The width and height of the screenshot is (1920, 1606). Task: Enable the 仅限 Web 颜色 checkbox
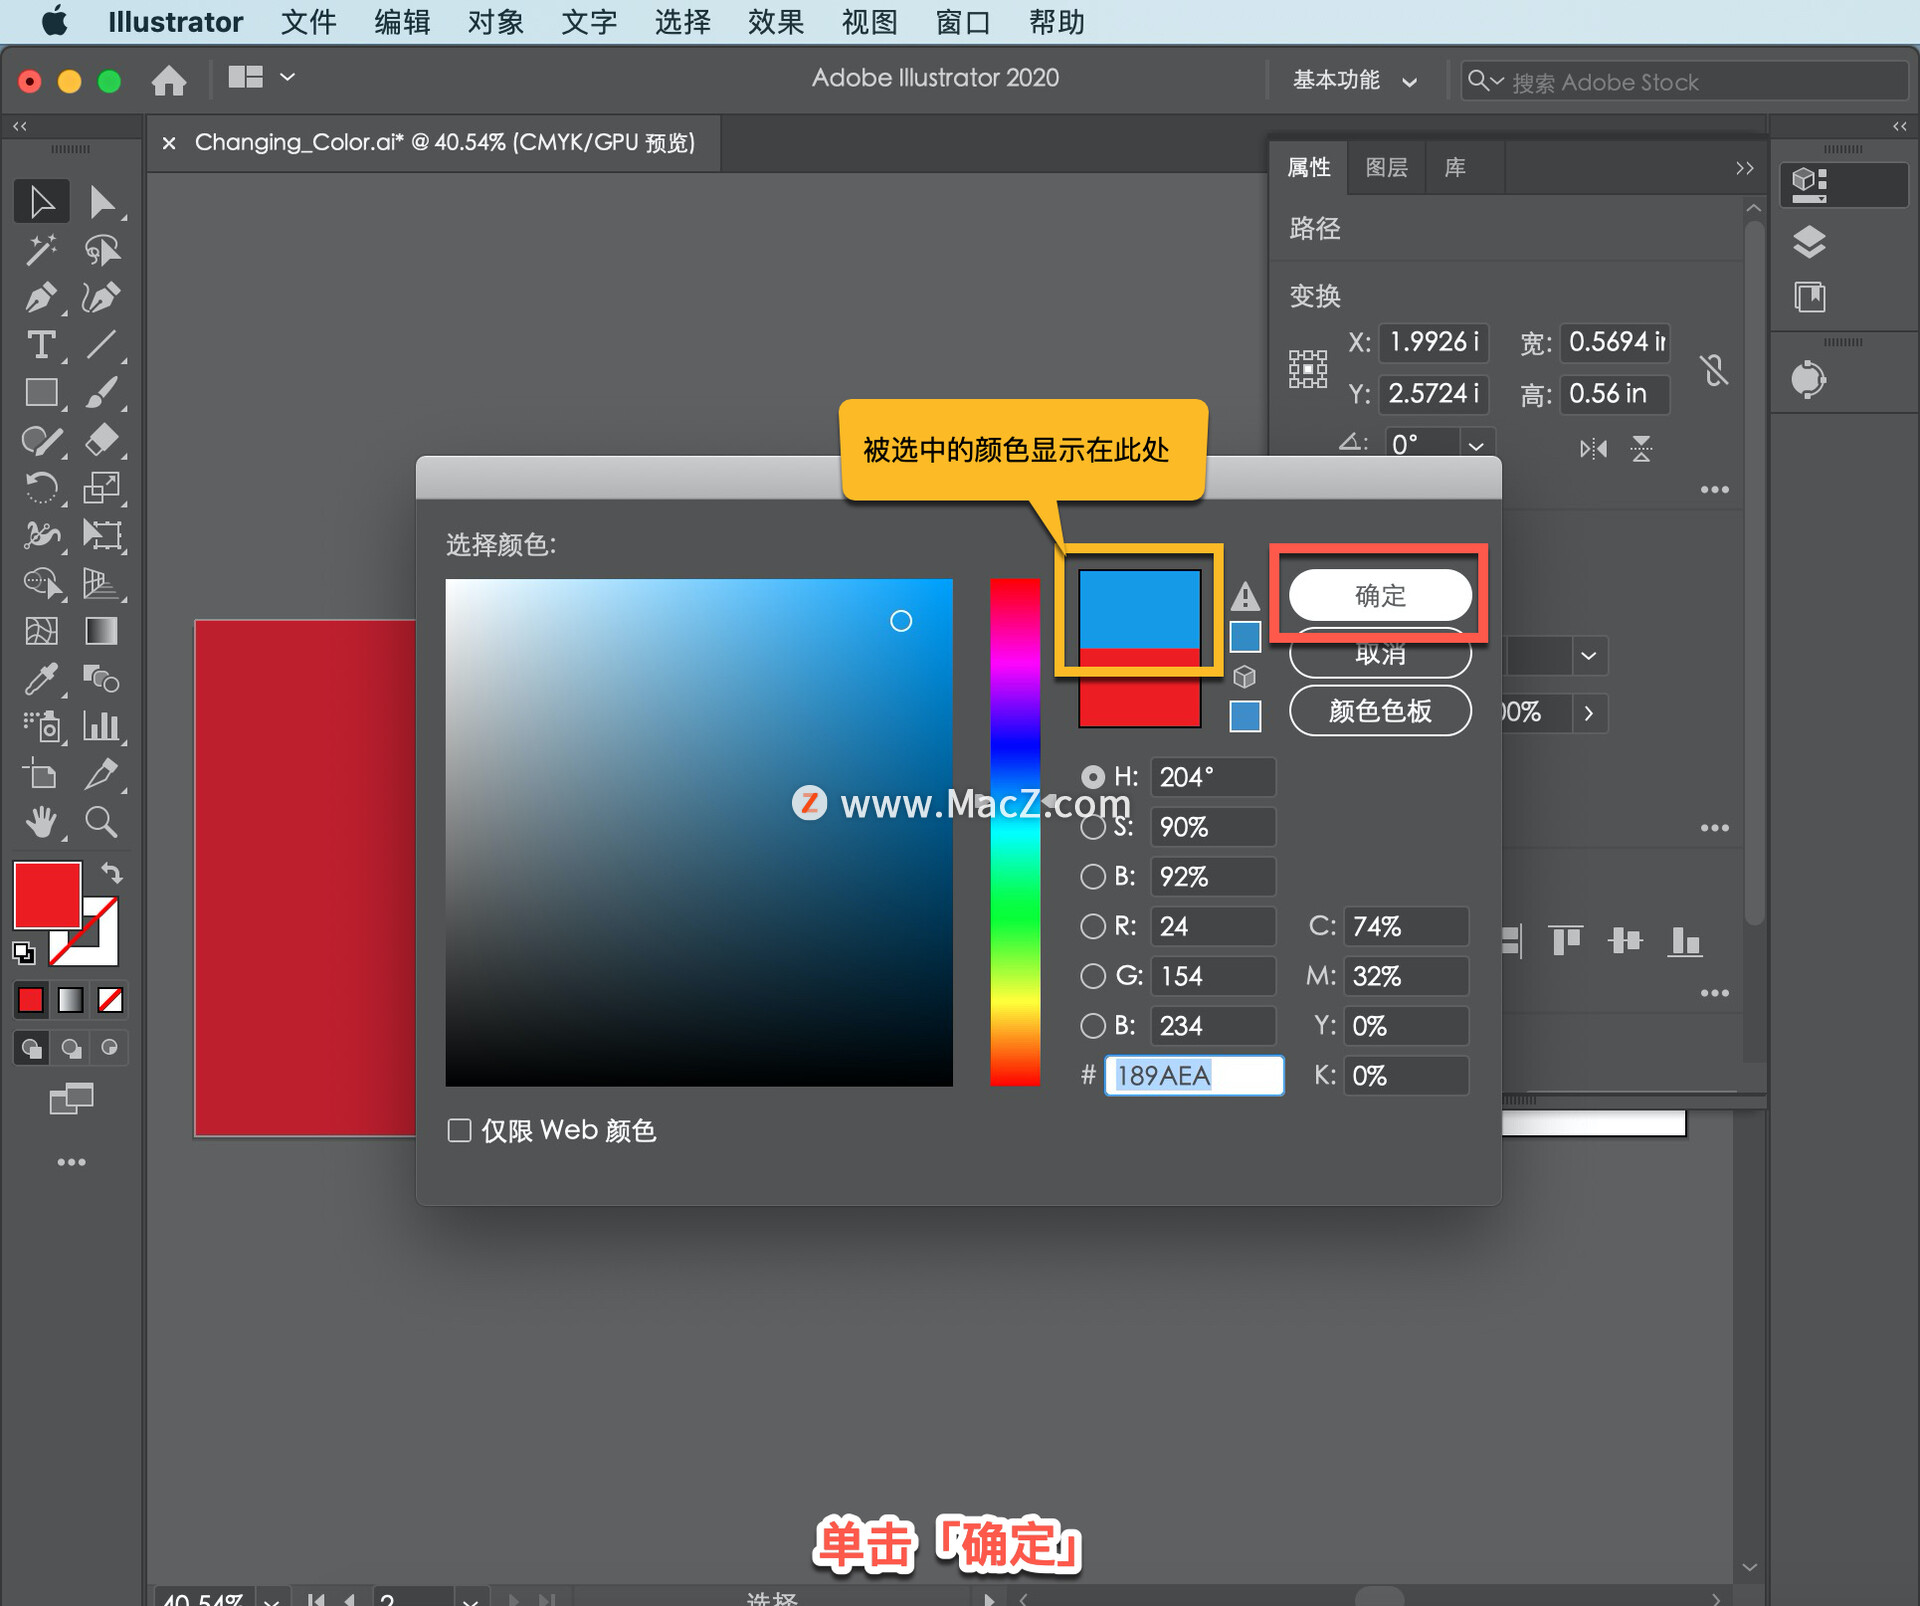(x=459, y=1131)
